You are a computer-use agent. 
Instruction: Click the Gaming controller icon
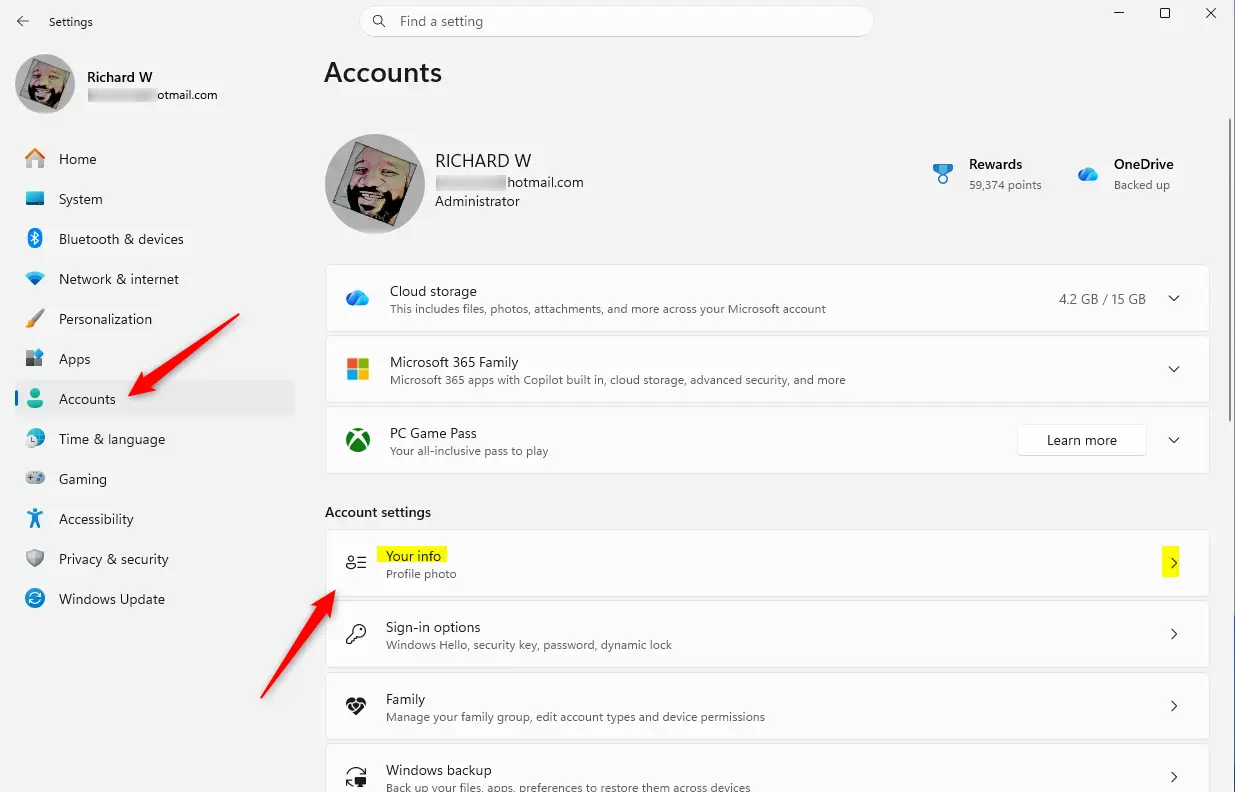pos(35,479)
